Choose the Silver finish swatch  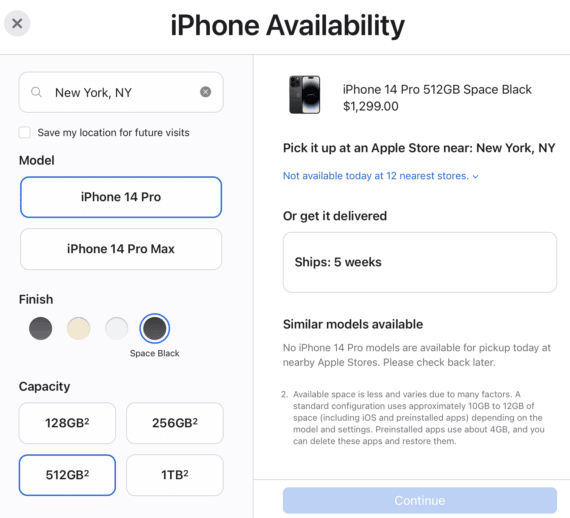pyautogui.click(x=117, y=328)
